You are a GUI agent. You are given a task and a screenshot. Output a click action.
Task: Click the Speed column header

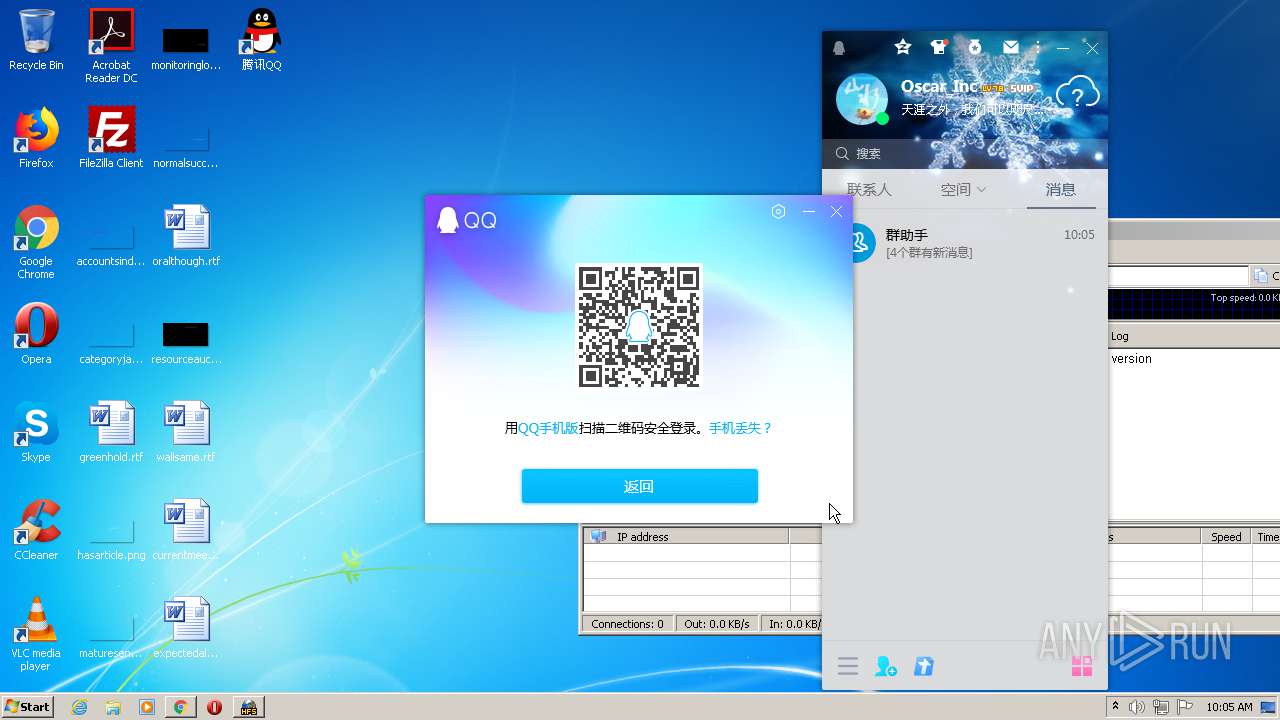[1226, 537]
